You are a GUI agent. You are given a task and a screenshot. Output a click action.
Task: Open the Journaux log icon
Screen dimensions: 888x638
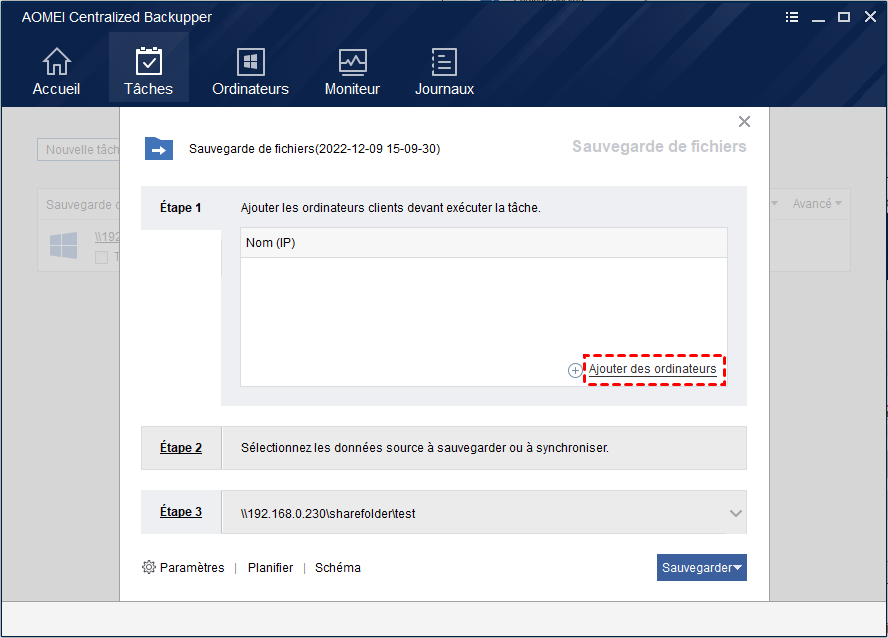coord(444,62)
